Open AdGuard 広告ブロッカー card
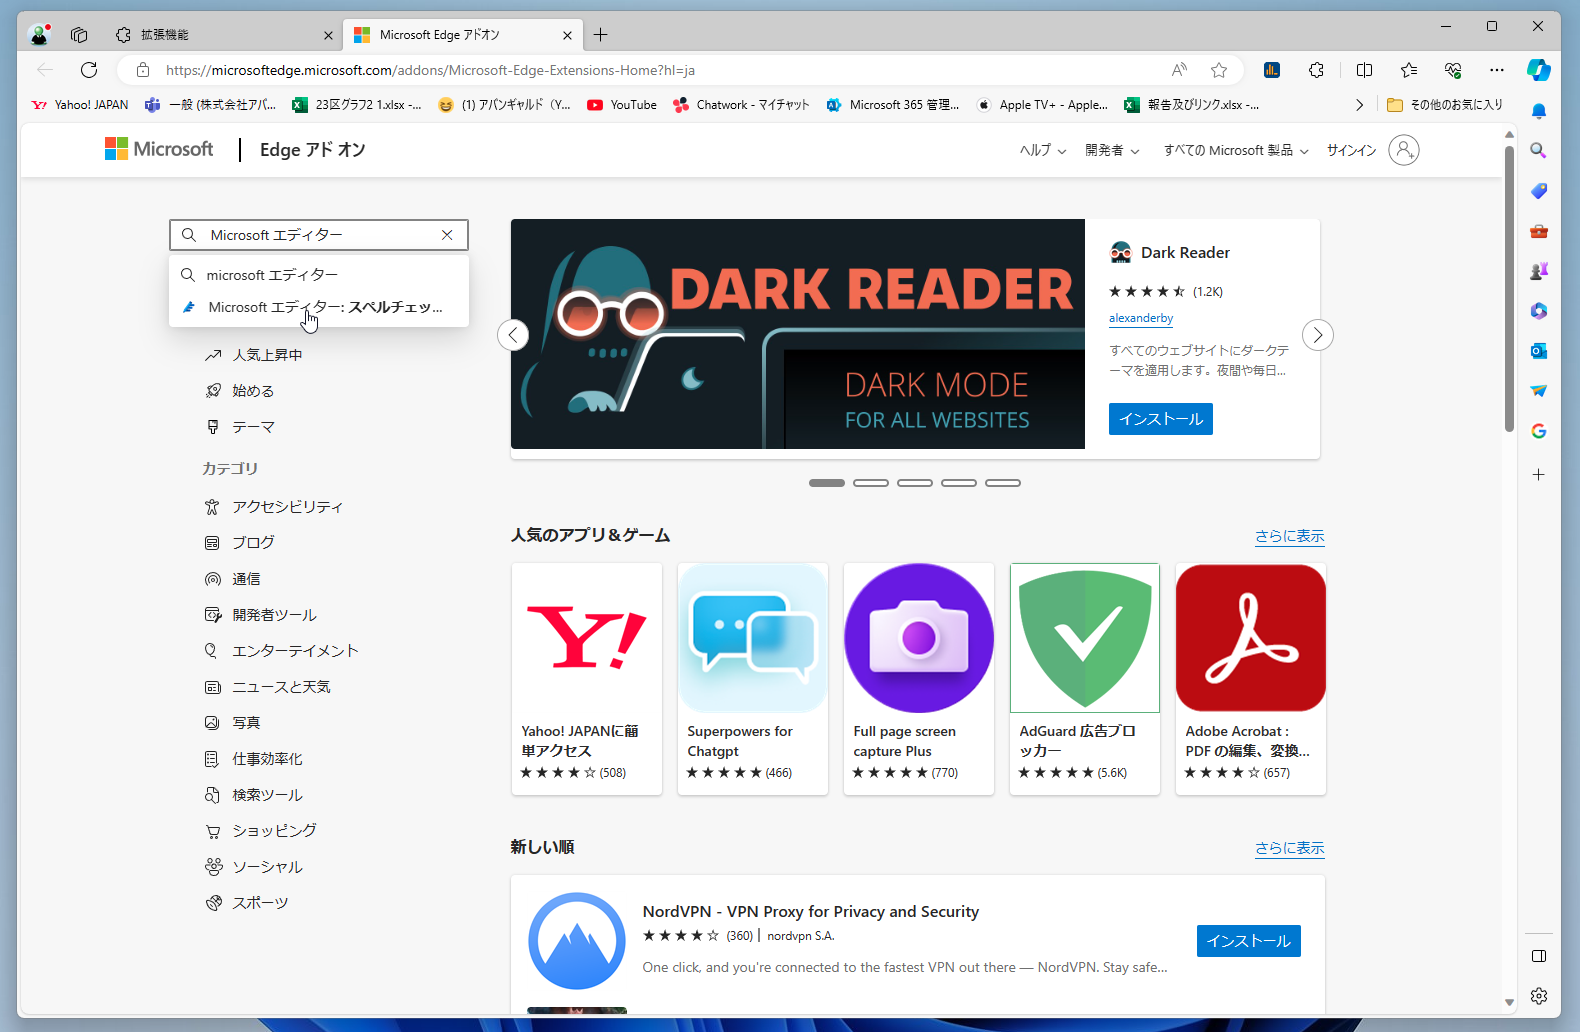 [1085, 679]
